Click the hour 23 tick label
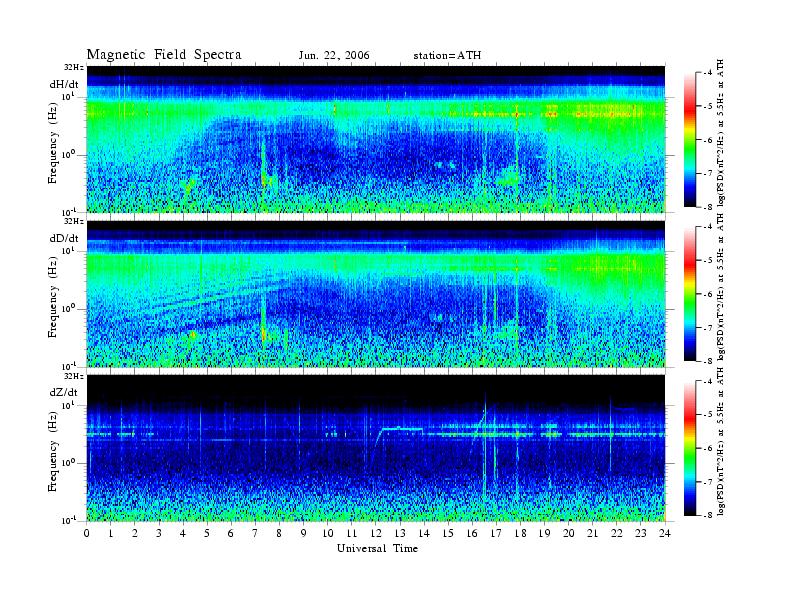The height and width of the screenshot is (612, 792). pos(640,534)
